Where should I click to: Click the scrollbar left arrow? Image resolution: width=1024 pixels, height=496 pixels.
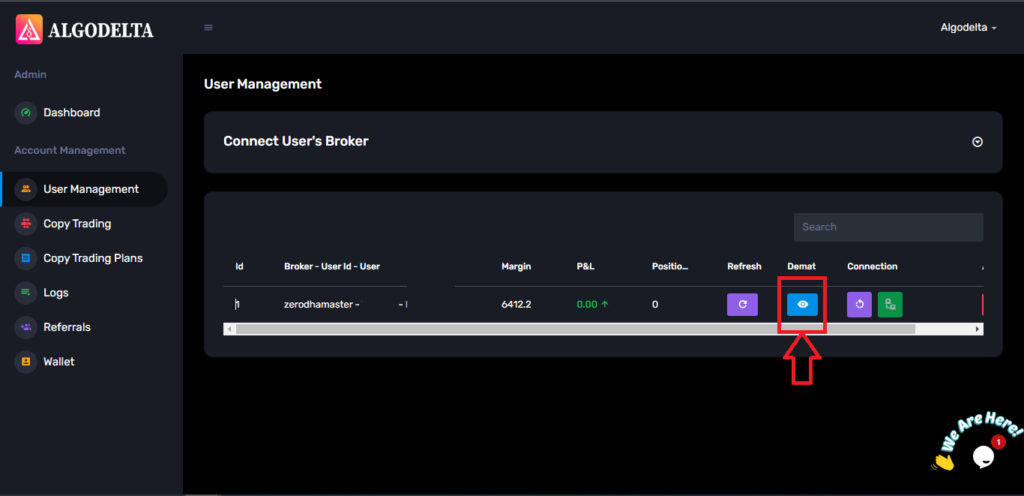229,330
